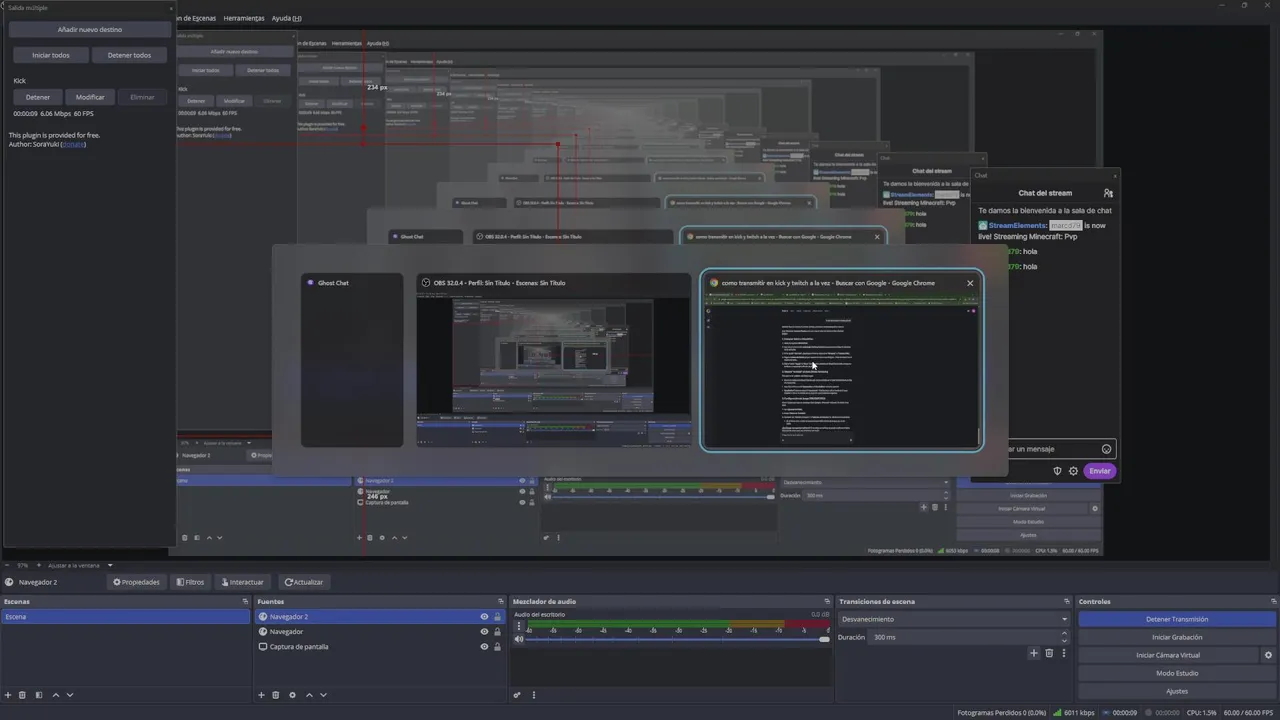This screenshot has height=720, width=1280.
Task: Click Detener todos in Salida múltiple
Action: [x=129, y=55]
